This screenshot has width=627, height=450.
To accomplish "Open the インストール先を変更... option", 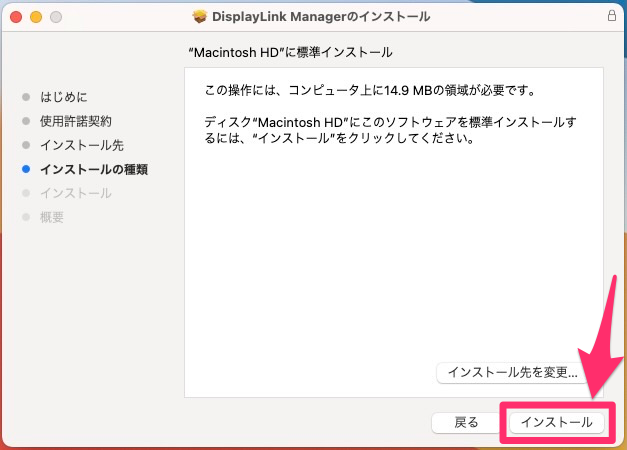I will coord(513,372).
